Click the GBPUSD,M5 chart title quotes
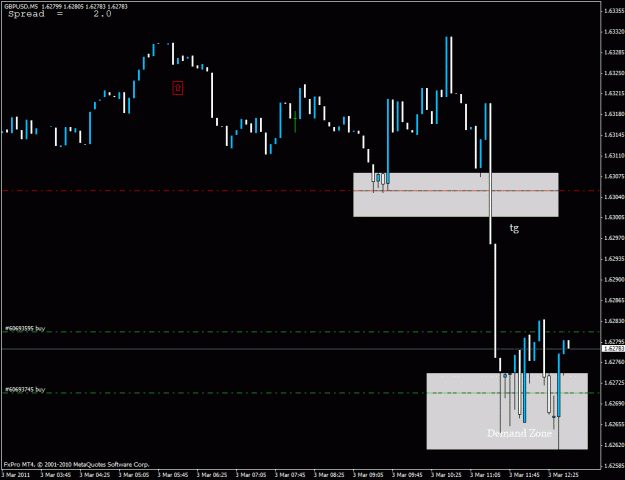Viewport: 625px width, 480px height. click(x=65, y=6)
